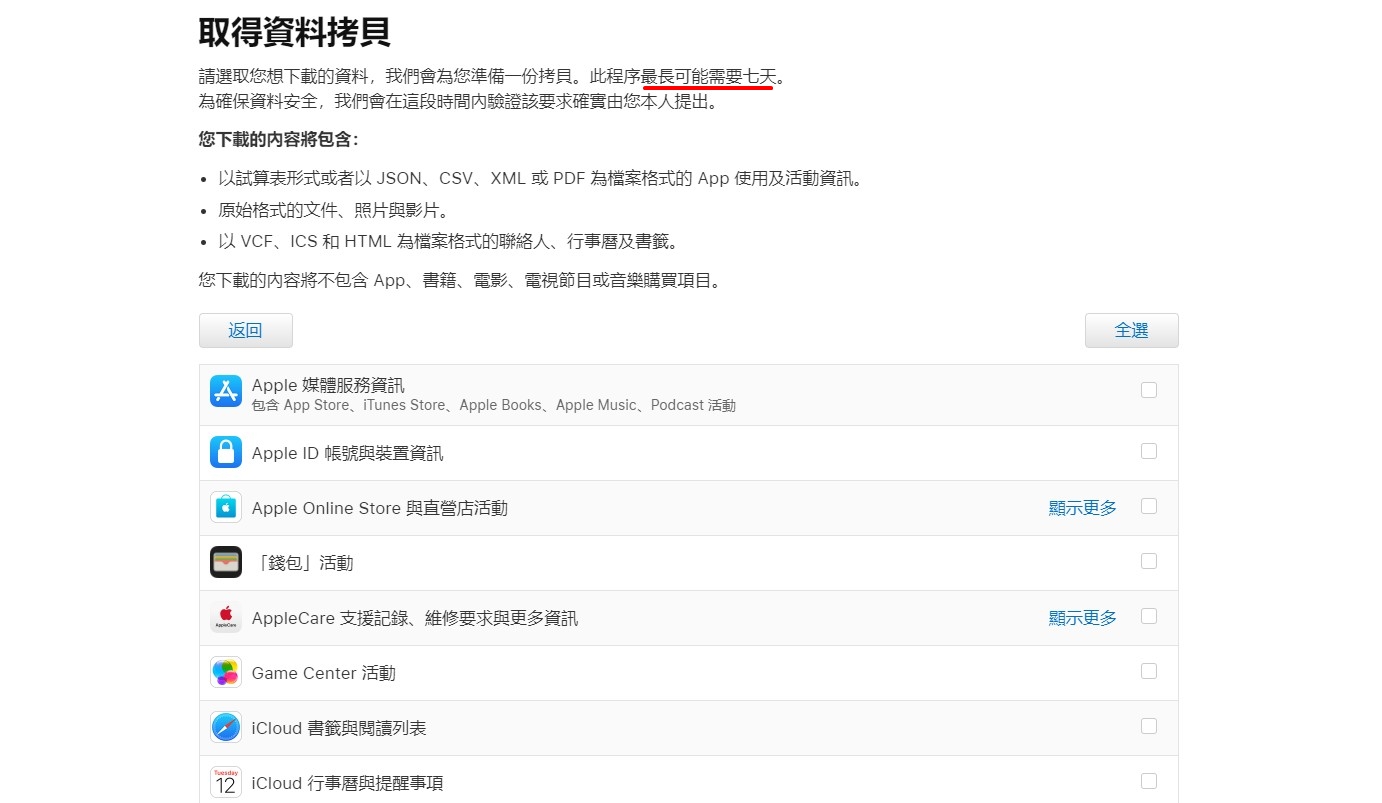Screen dimensions: 1382x803
Task: Click the 返回 button
Action: [x=246, y=330]
